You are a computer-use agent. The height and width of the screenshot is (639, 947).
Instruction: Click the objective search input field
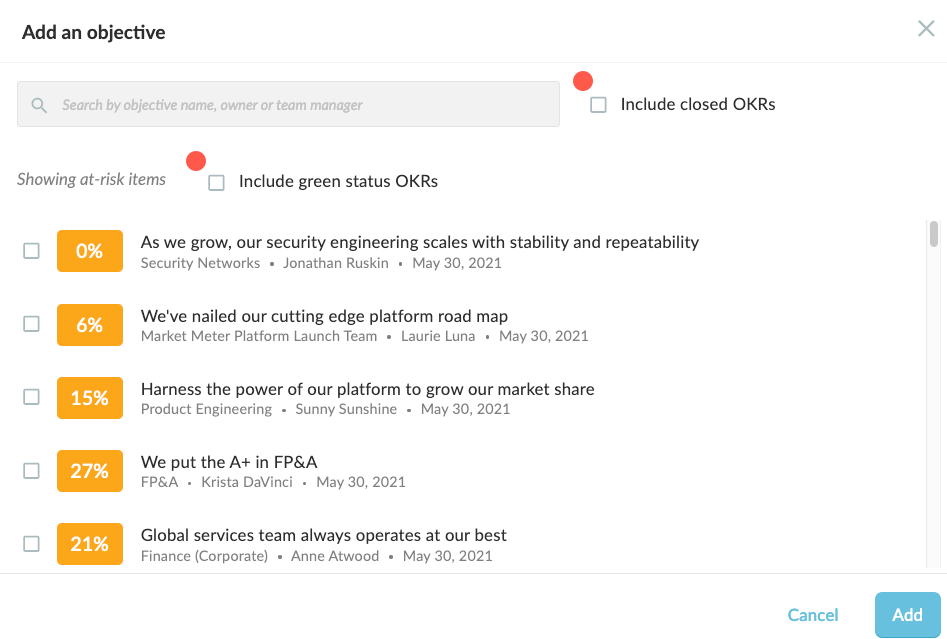coord(288,104)
